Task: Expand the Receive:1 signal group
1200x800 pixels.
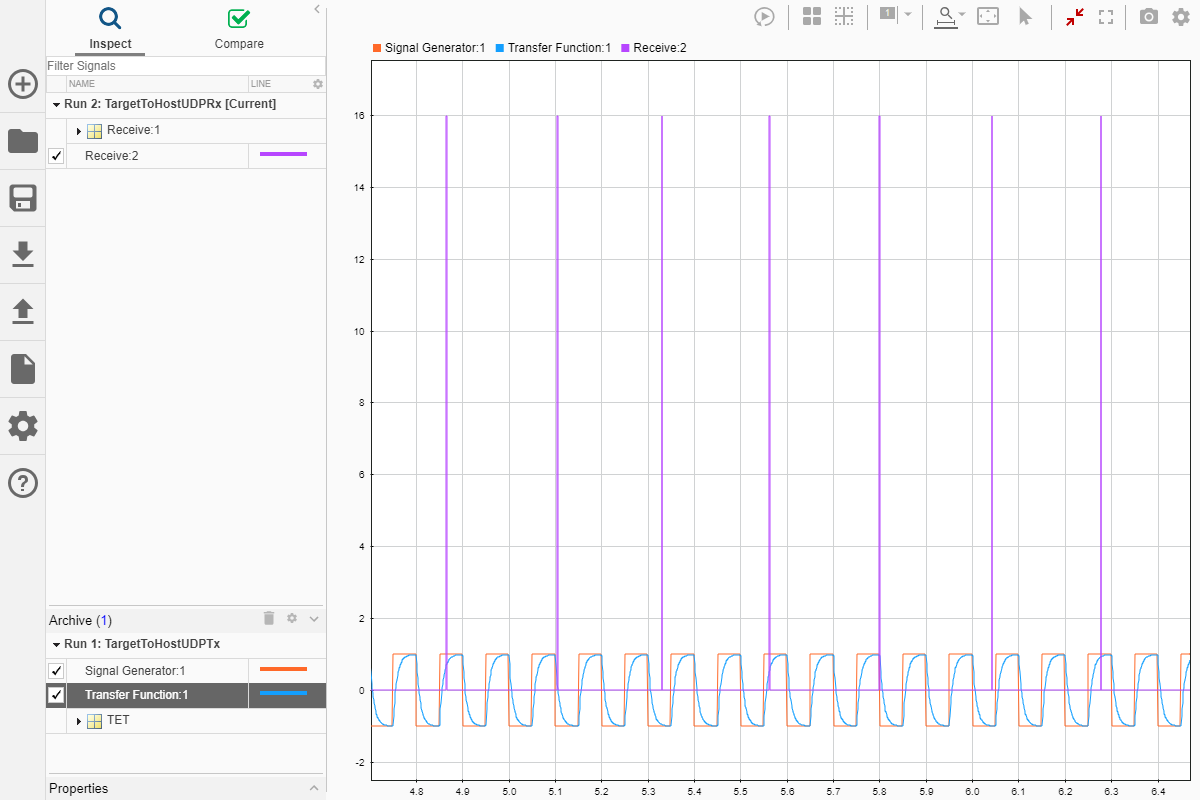Action: 79,131
